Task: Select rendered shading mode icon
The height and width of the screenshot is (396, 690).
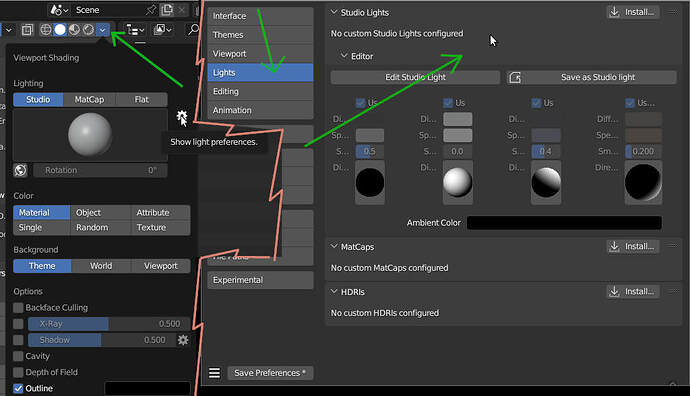Action: click(88, 29)
